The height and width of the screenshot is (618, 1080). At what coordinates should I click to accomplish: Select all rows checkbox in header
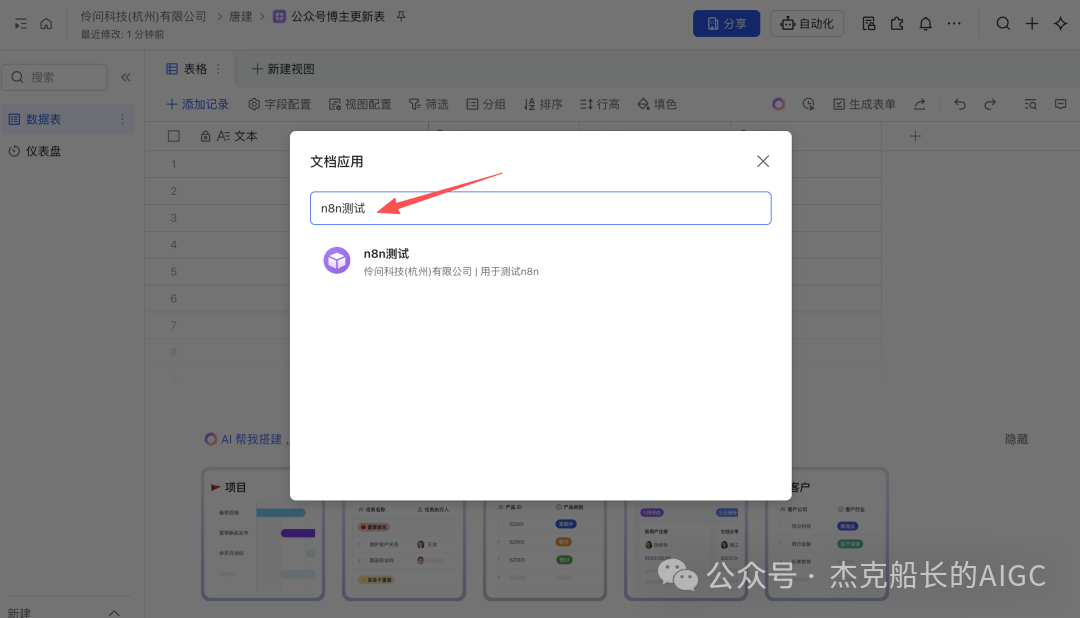coord(174,136)
